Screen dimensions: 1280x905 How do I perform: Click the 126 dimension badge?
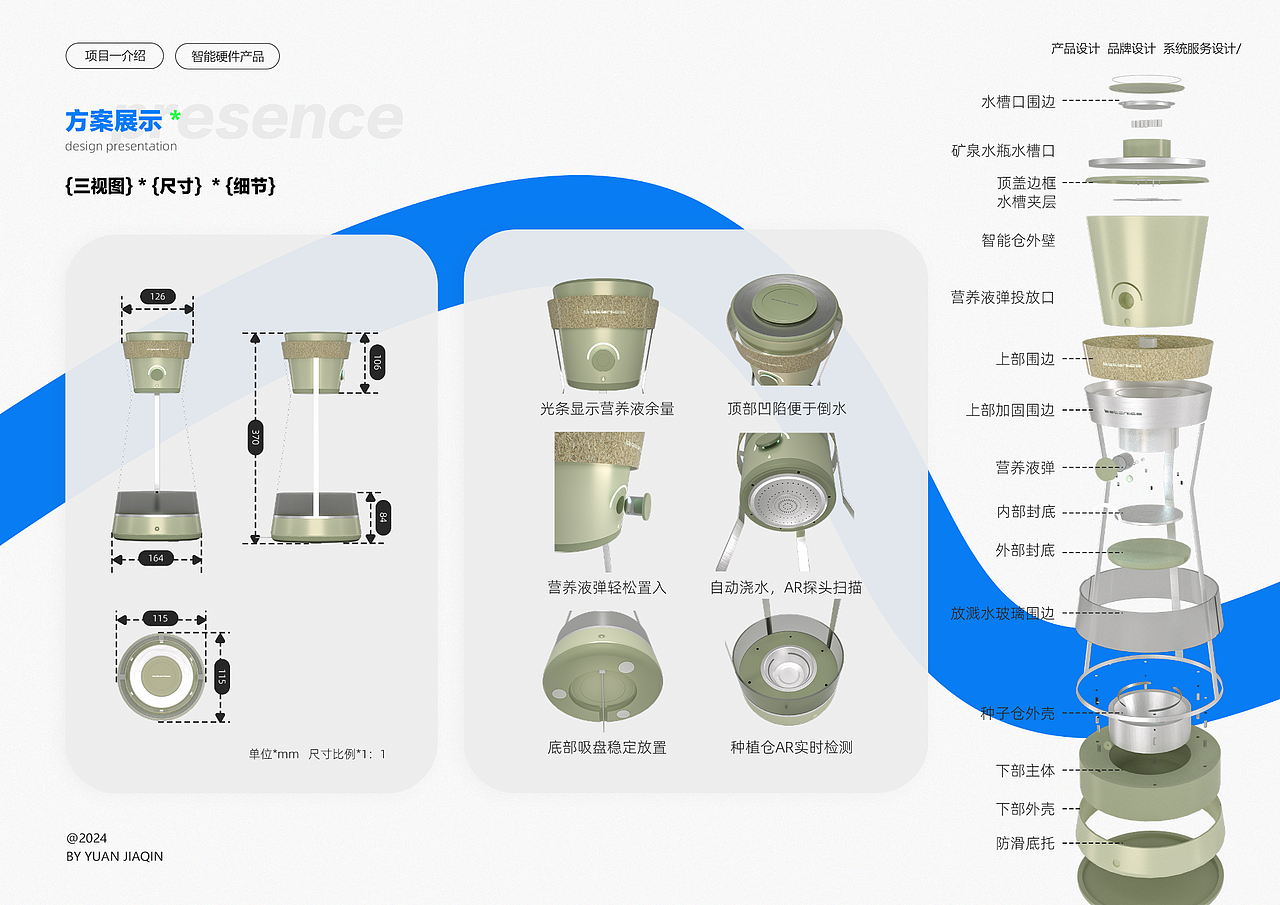coord(157,296)
